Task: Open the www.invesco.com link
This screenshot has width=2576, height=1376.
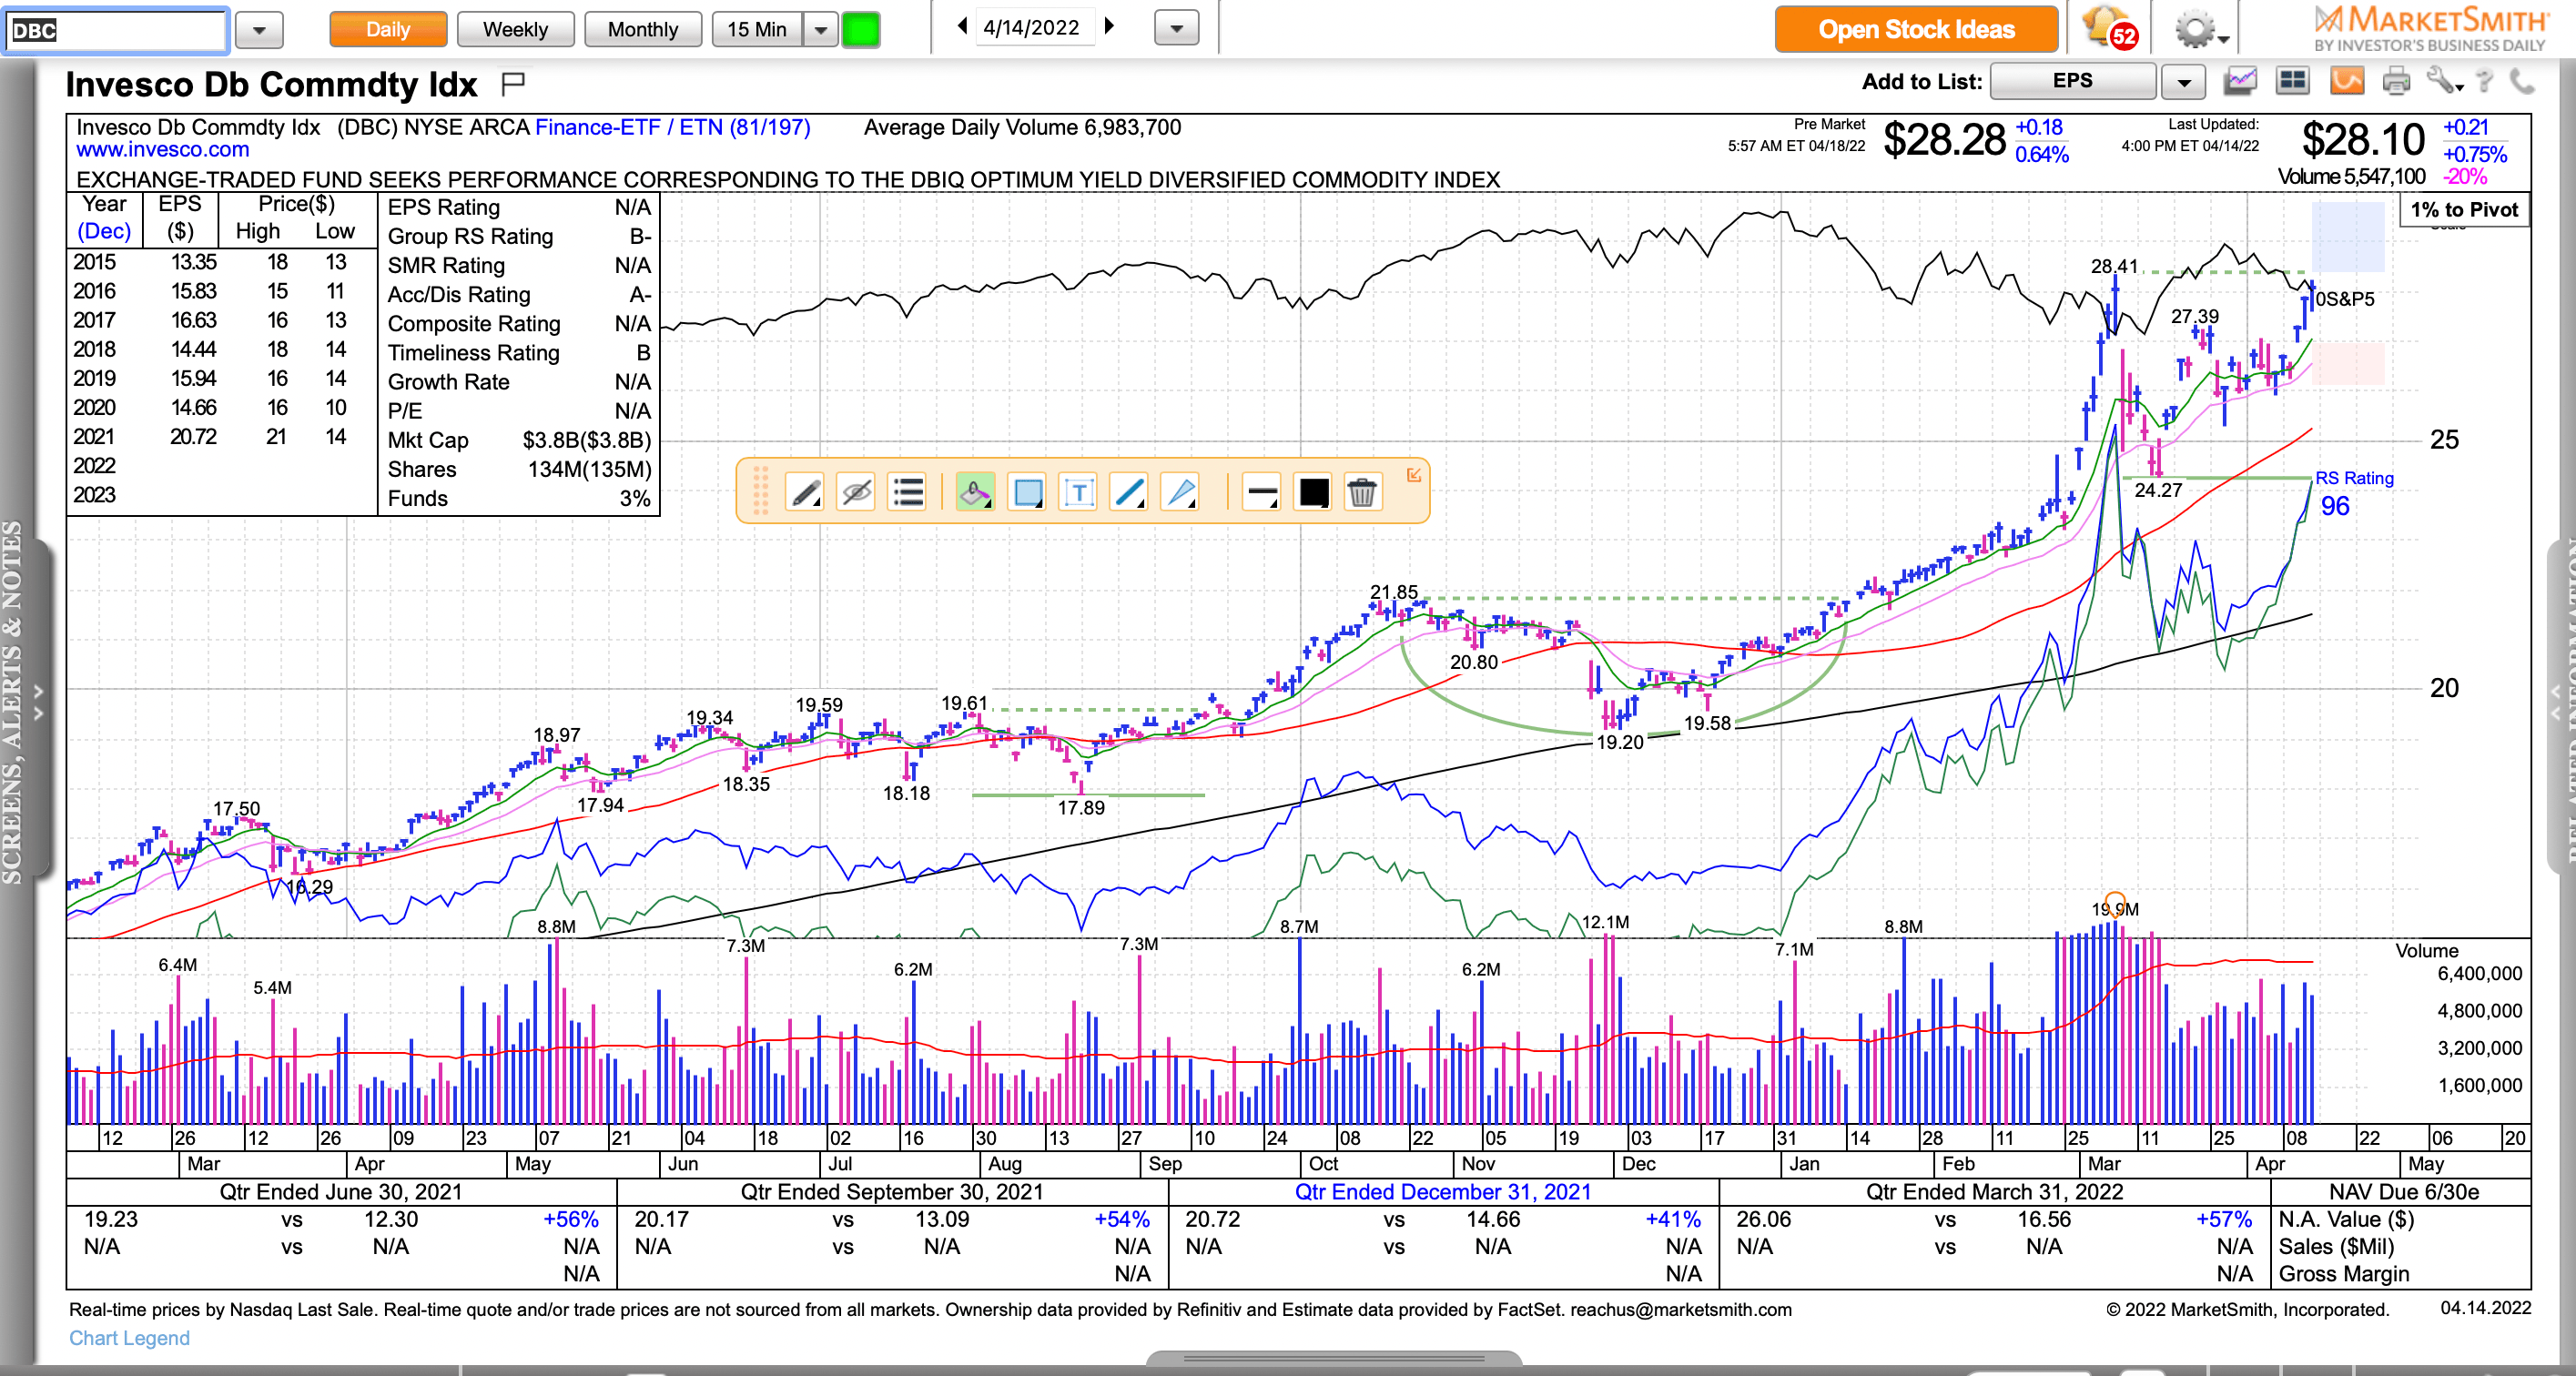Action: [163, 150]
